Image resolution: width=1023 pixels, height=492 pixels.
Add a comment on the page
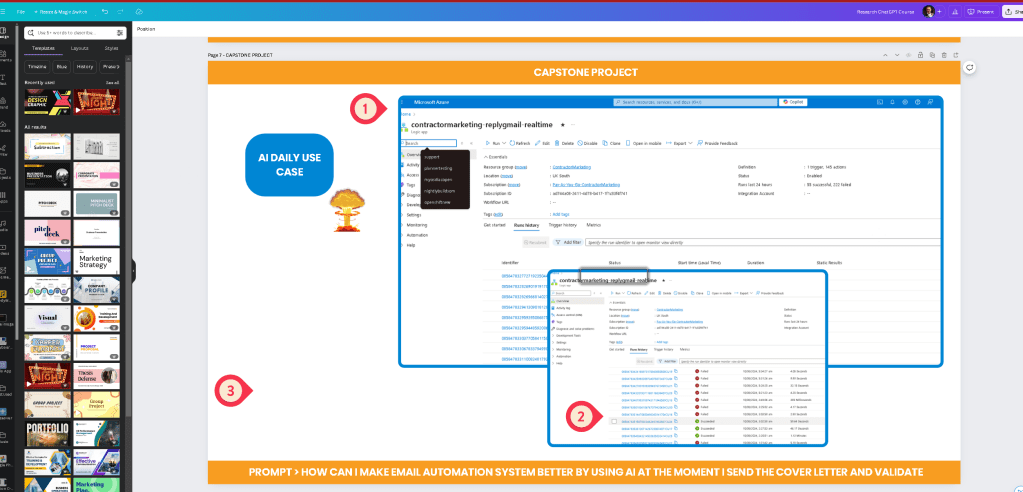[970, 67]
